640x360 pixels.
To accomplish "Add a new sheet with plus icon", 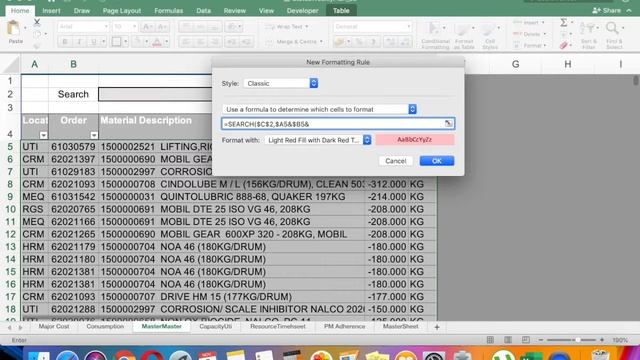I will pos(437,327).
